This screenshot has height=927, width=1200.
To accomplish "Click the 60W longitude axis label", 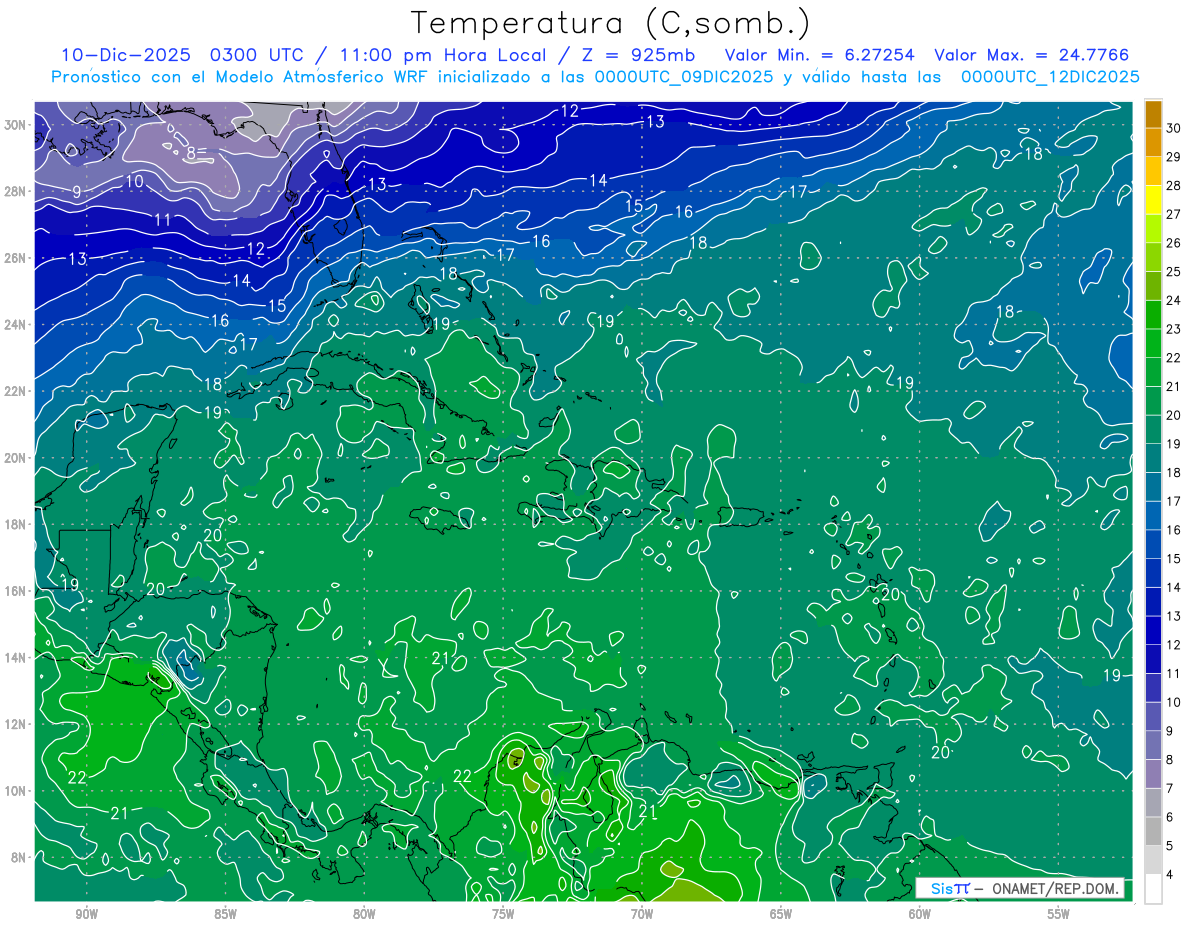I will point(920,914).
